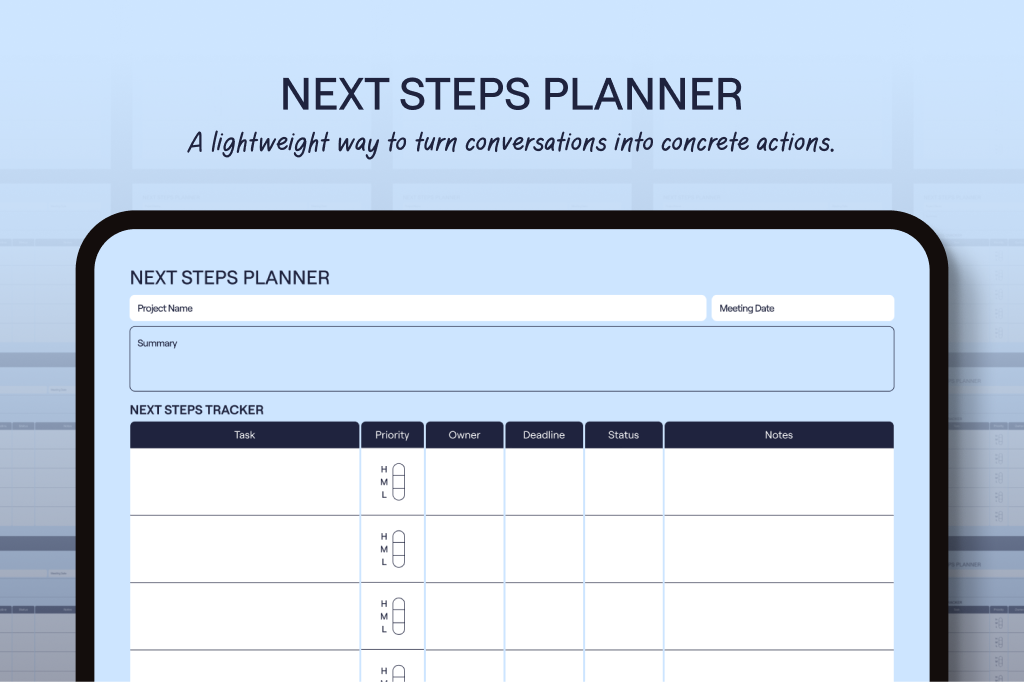This screenshot has width=1024, height=682.
Task: Select Medium priority in the first row
Action: pos(398,482)
